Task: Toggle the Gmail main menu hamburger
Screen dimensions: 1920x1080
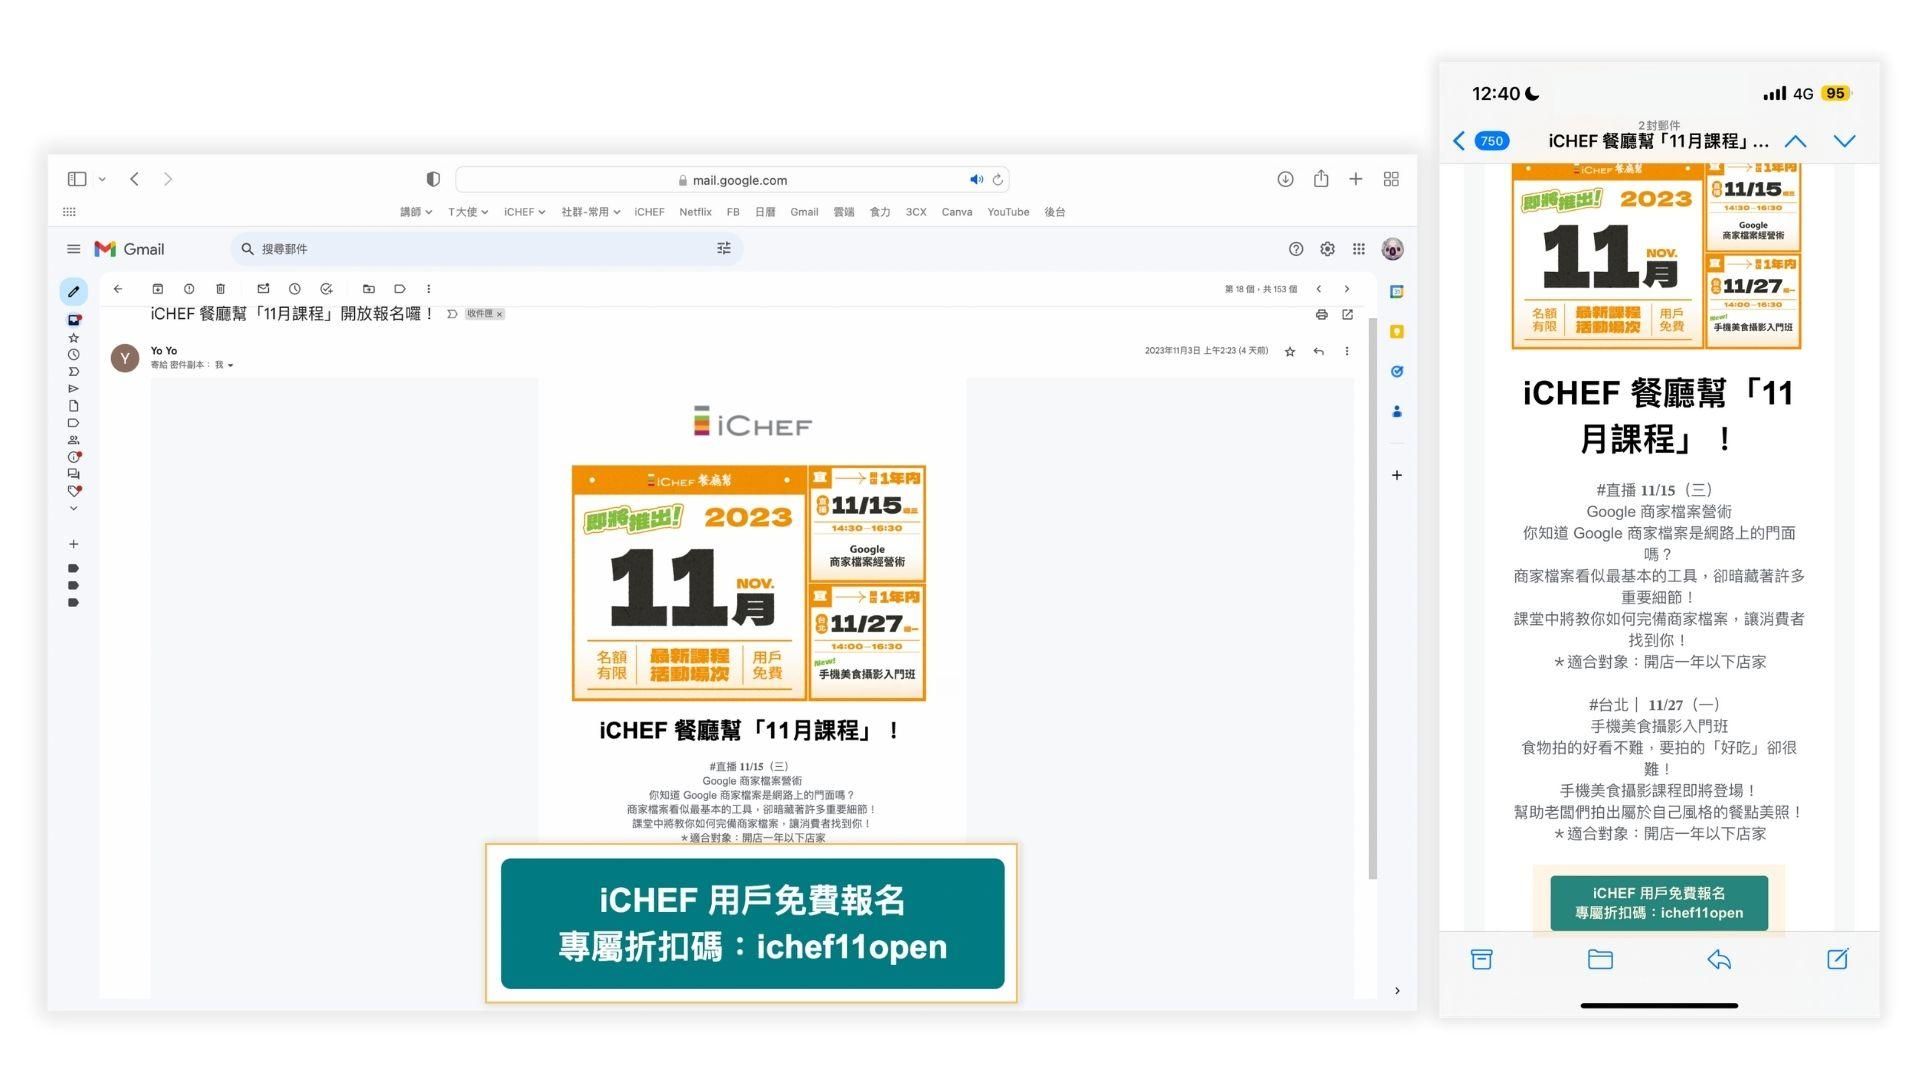Action: (73, 249)
